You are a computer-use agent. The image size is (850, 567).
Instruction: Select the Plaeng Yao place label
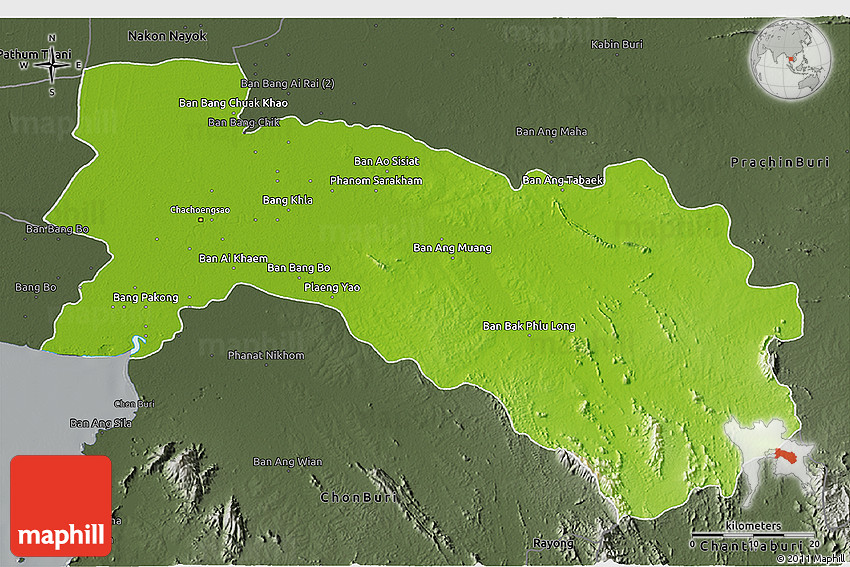(332, 287)
